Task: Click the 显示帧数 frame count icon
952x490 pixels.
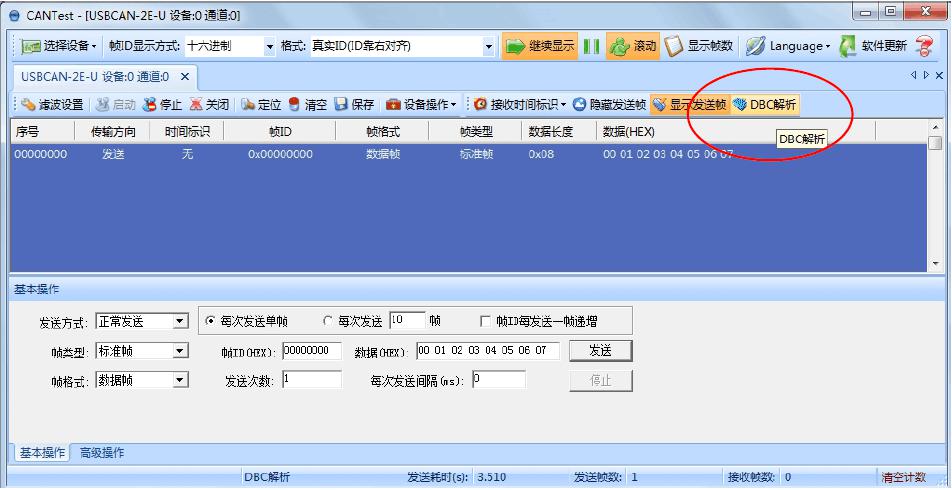Action: (x=674, y=46)
